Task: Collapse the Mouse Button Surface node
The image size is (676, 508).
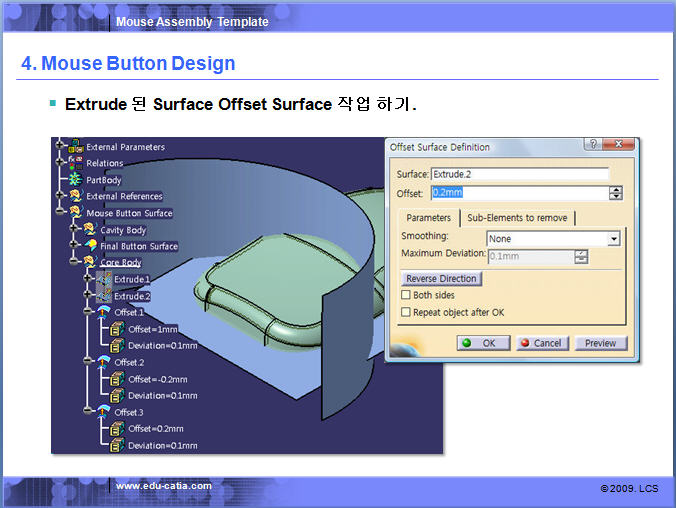Action: point(61,213)
